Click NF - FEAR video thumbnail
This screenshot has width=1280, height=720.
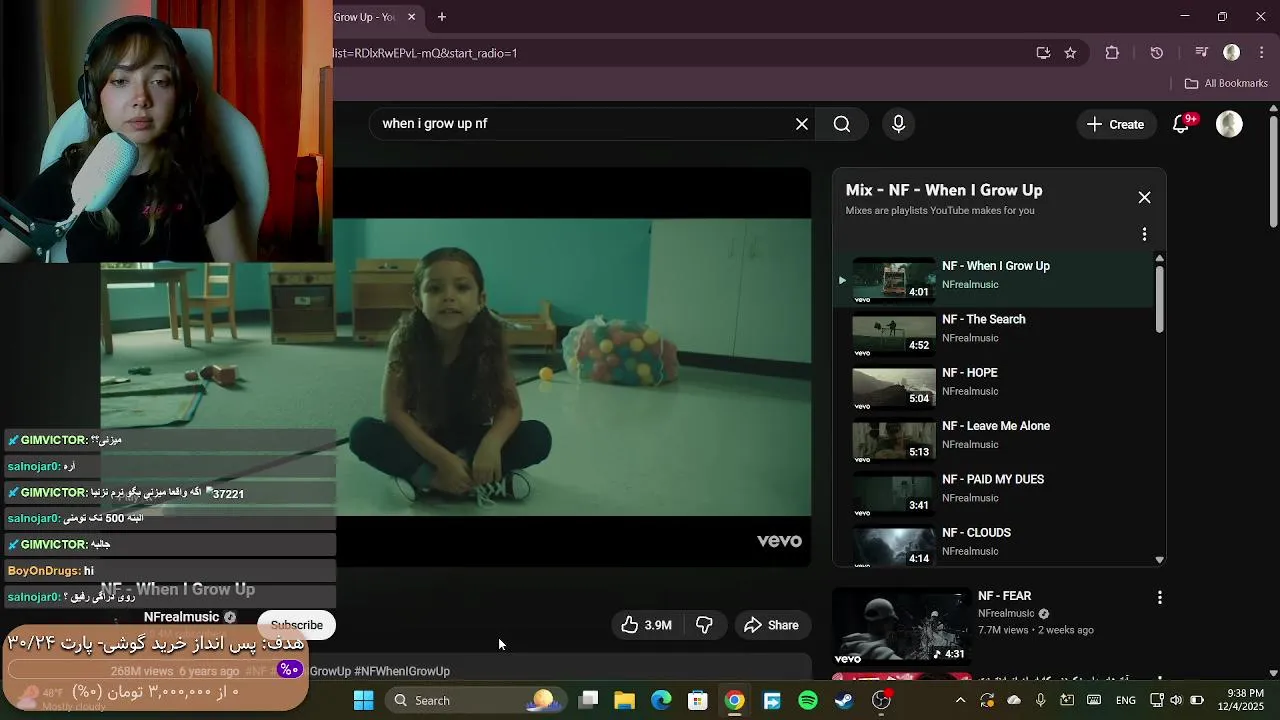click(x=901, y=626)
